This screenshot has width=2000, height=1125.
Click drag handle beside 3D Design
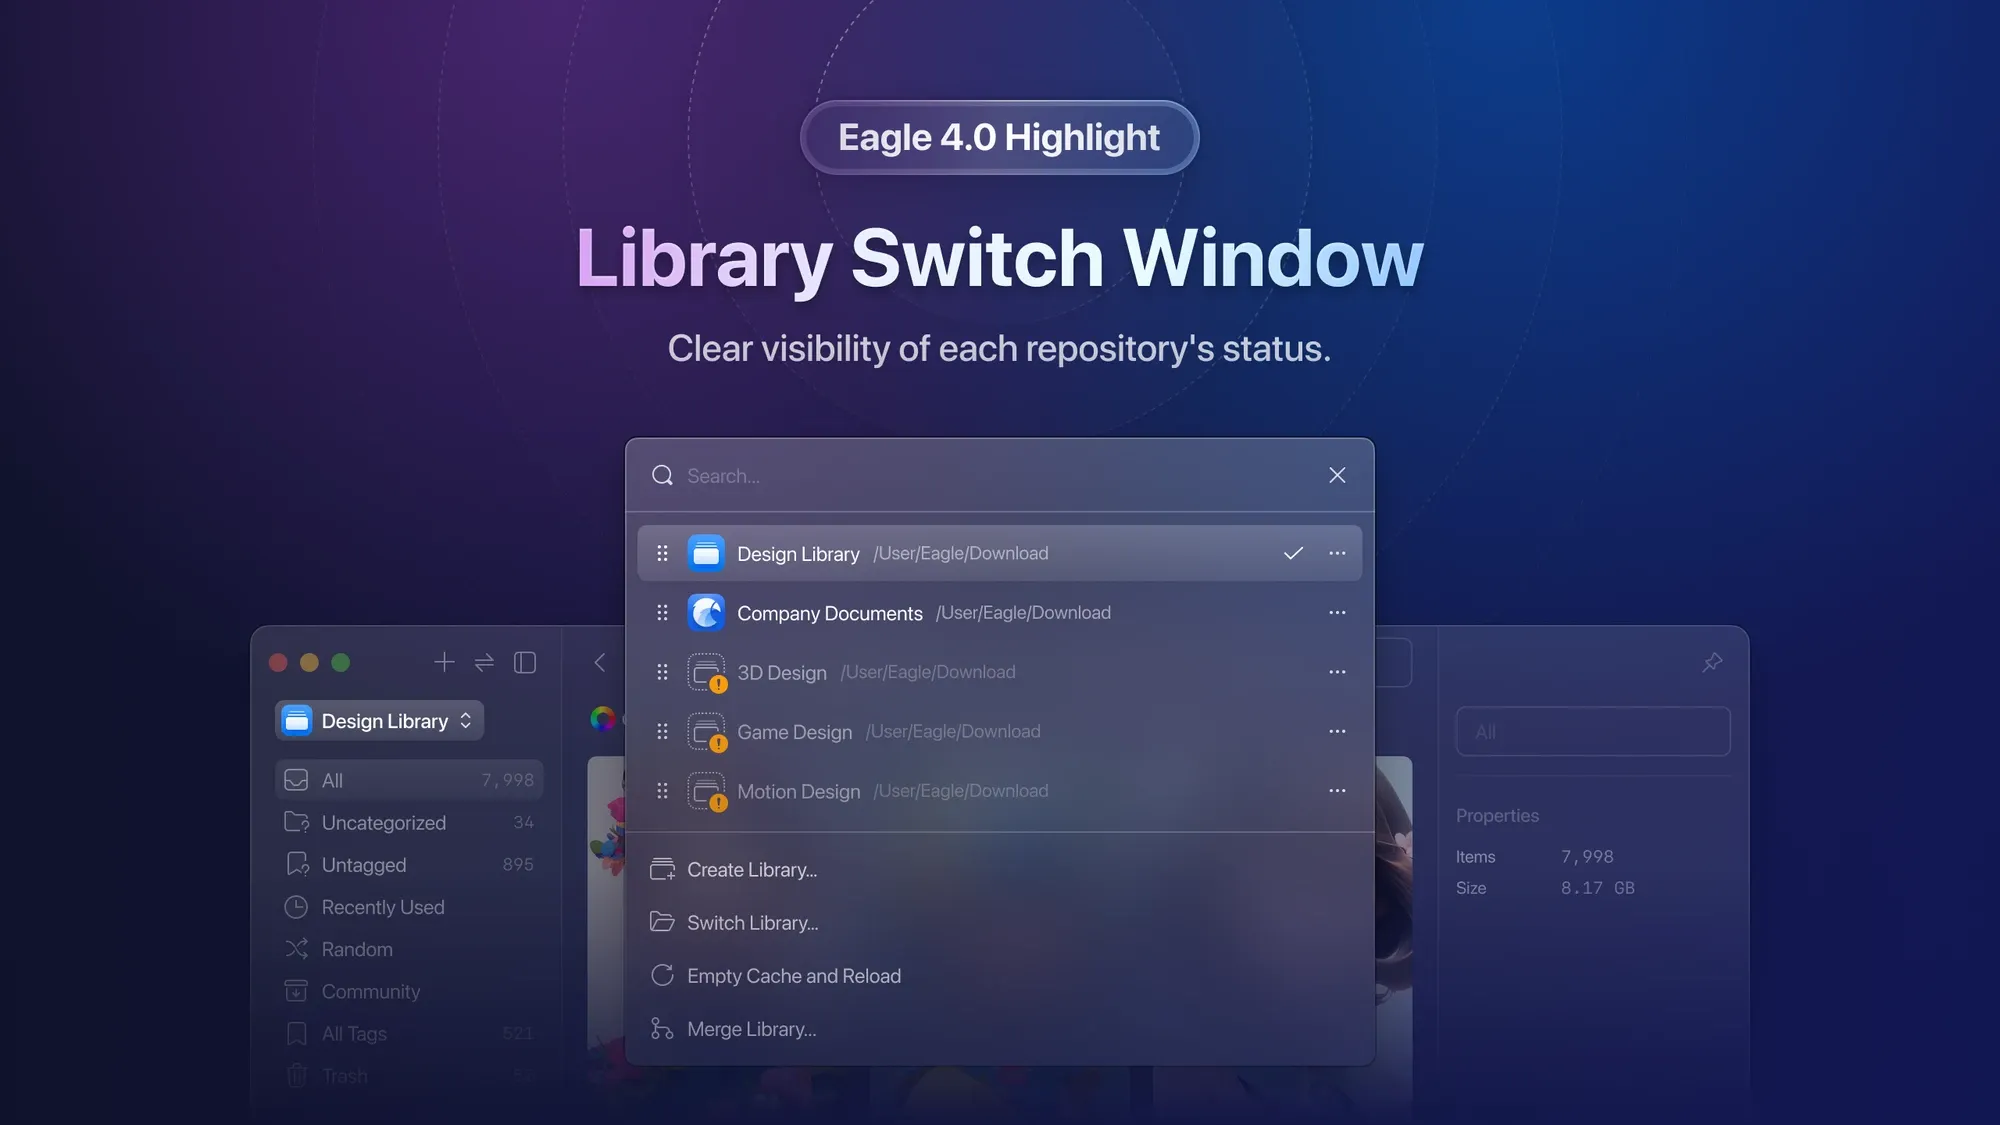tap(662, 672)
